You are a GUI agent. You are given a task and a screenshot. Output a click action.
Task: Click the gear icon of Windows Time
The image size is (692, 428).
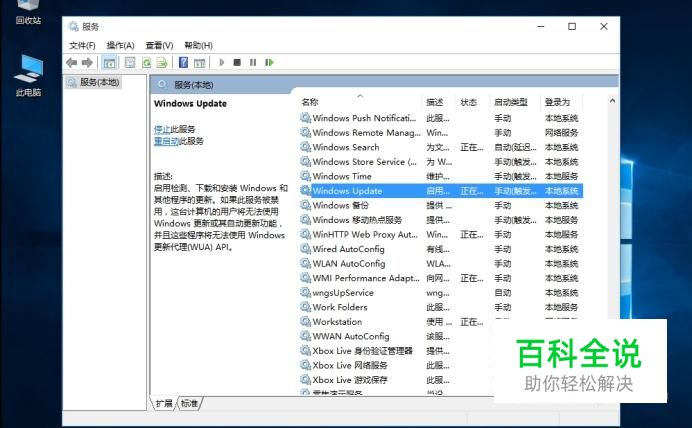pos(305,176)
